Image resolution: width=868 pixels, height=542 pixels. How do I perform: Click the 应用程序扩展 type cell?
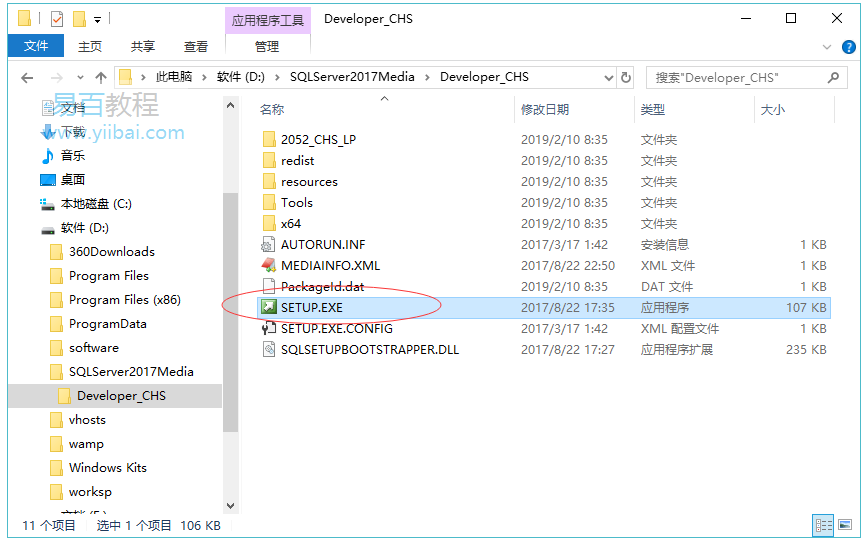[676, 350]
